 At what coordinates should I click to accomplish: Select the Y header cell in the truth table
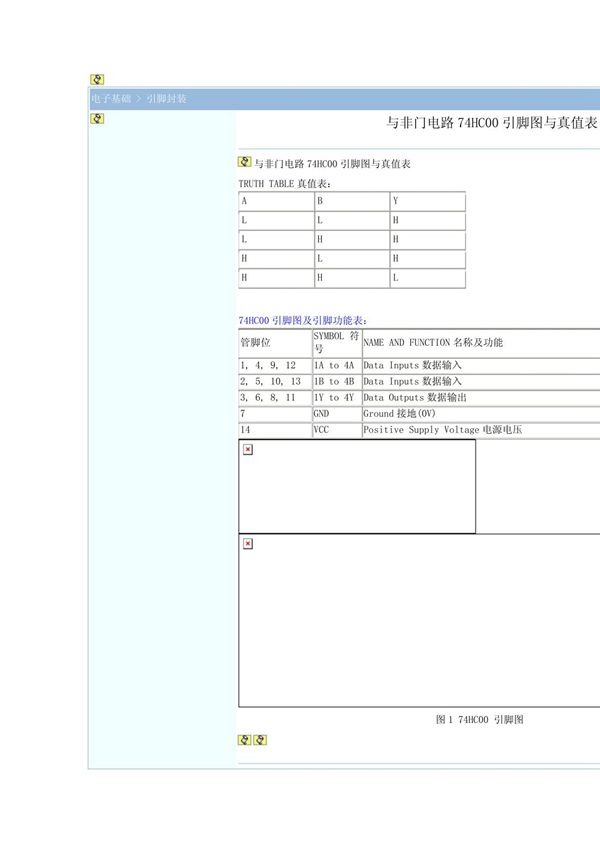pos(428,201)
